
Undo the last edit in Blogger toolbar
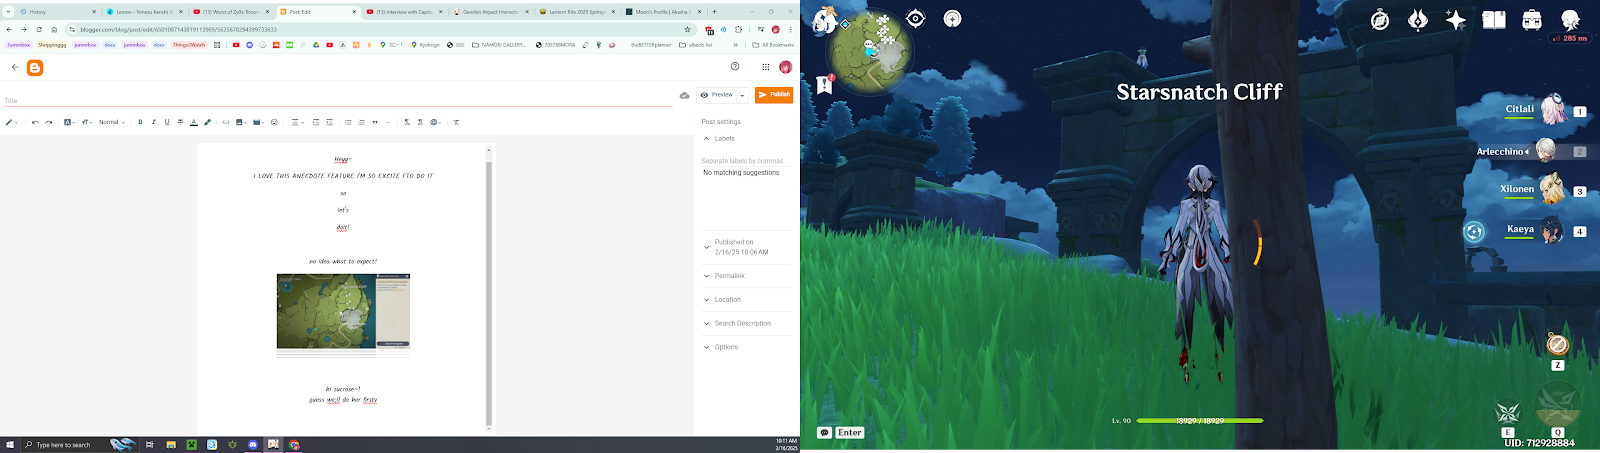tap(35, 122)
